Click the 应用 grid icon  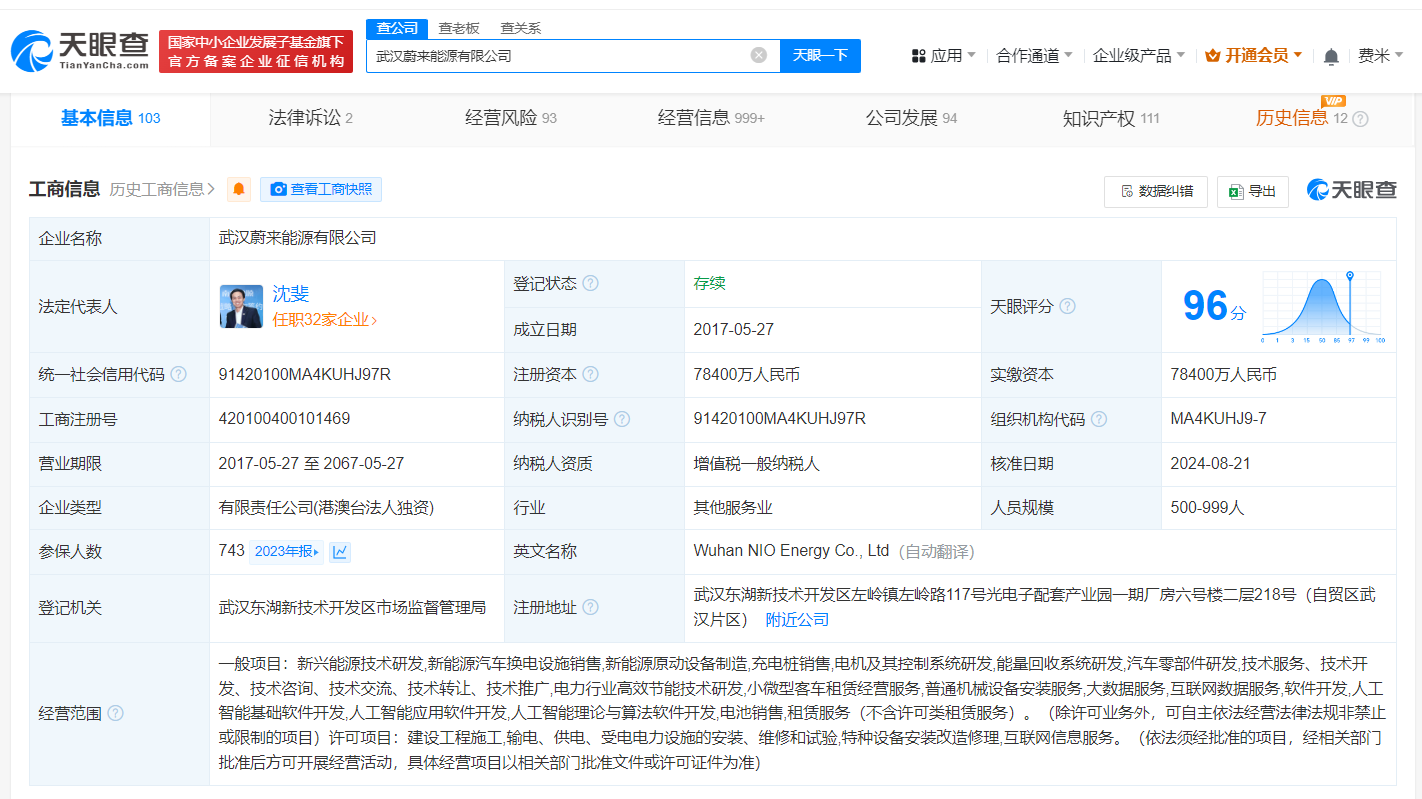click(x=919, y=56)
